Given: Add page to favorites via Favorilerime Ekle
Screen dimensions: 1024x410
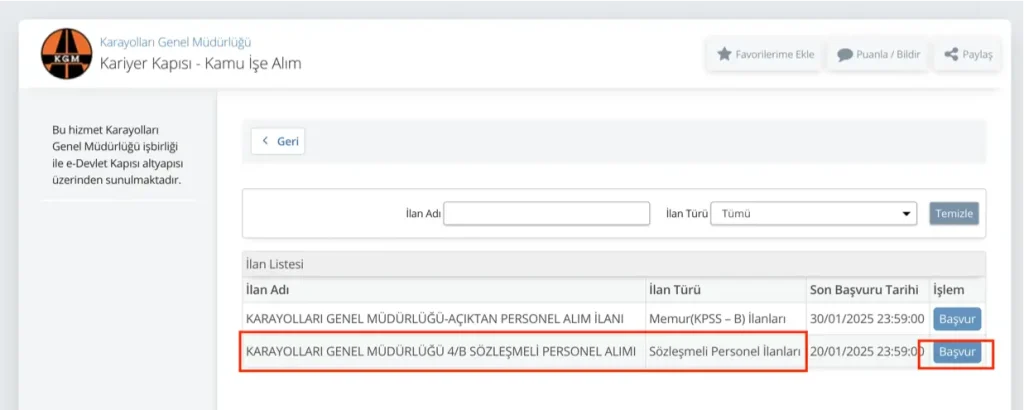Looking at the screenshot, I should click(x=763, y=54).
